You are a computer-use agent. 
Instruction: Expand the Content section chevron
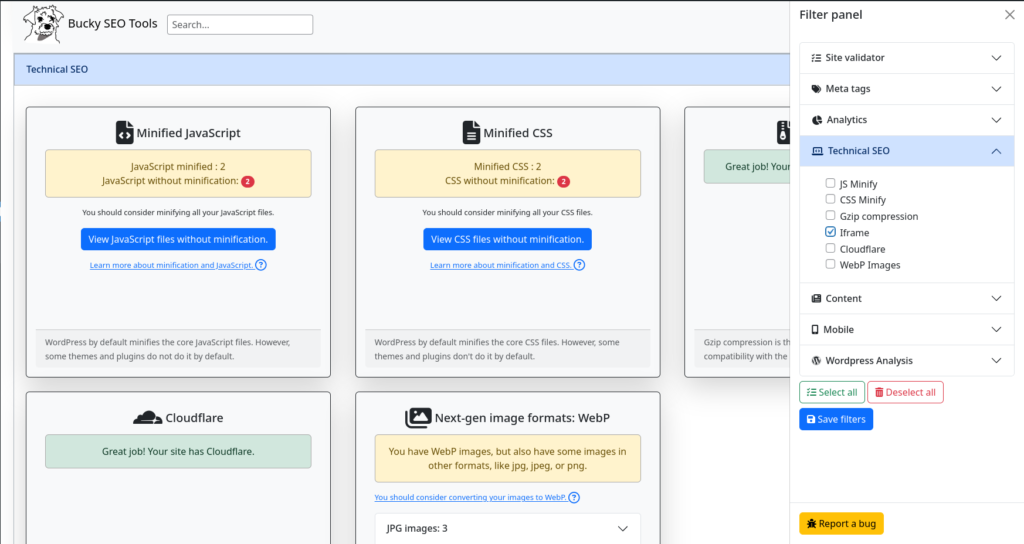tap(996, 298)
